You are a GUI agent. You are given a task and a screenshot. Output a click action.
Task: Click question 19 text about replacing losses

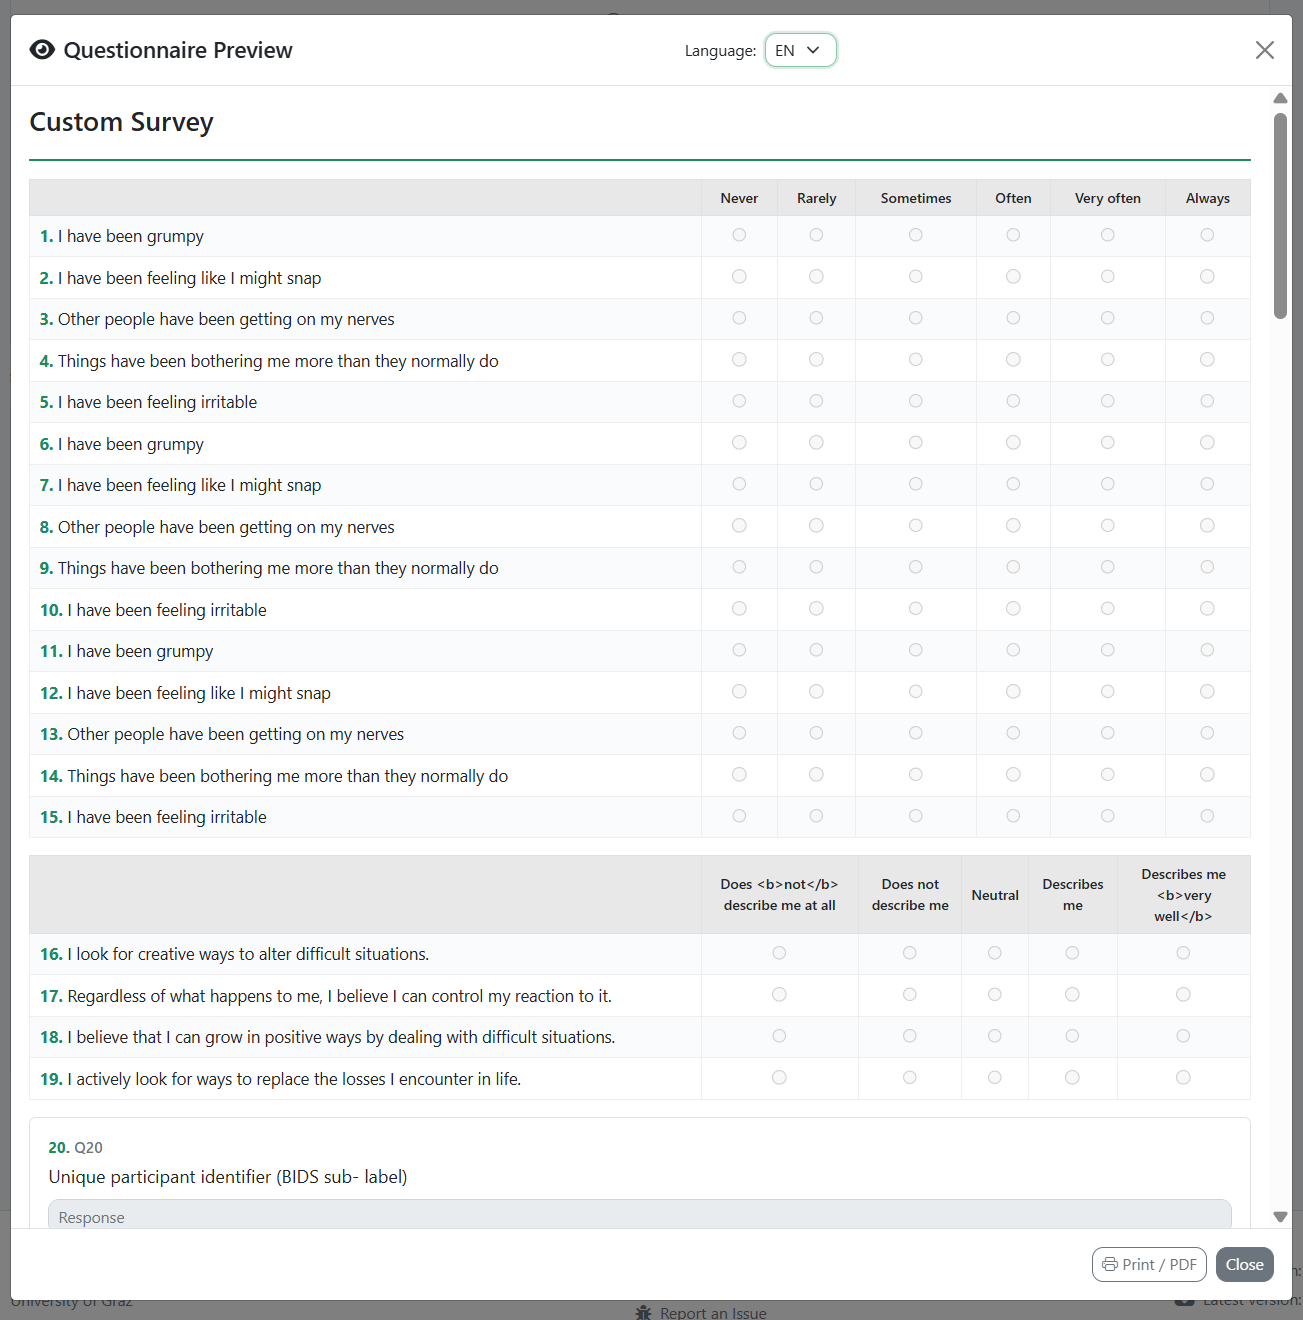[294, 1079]
